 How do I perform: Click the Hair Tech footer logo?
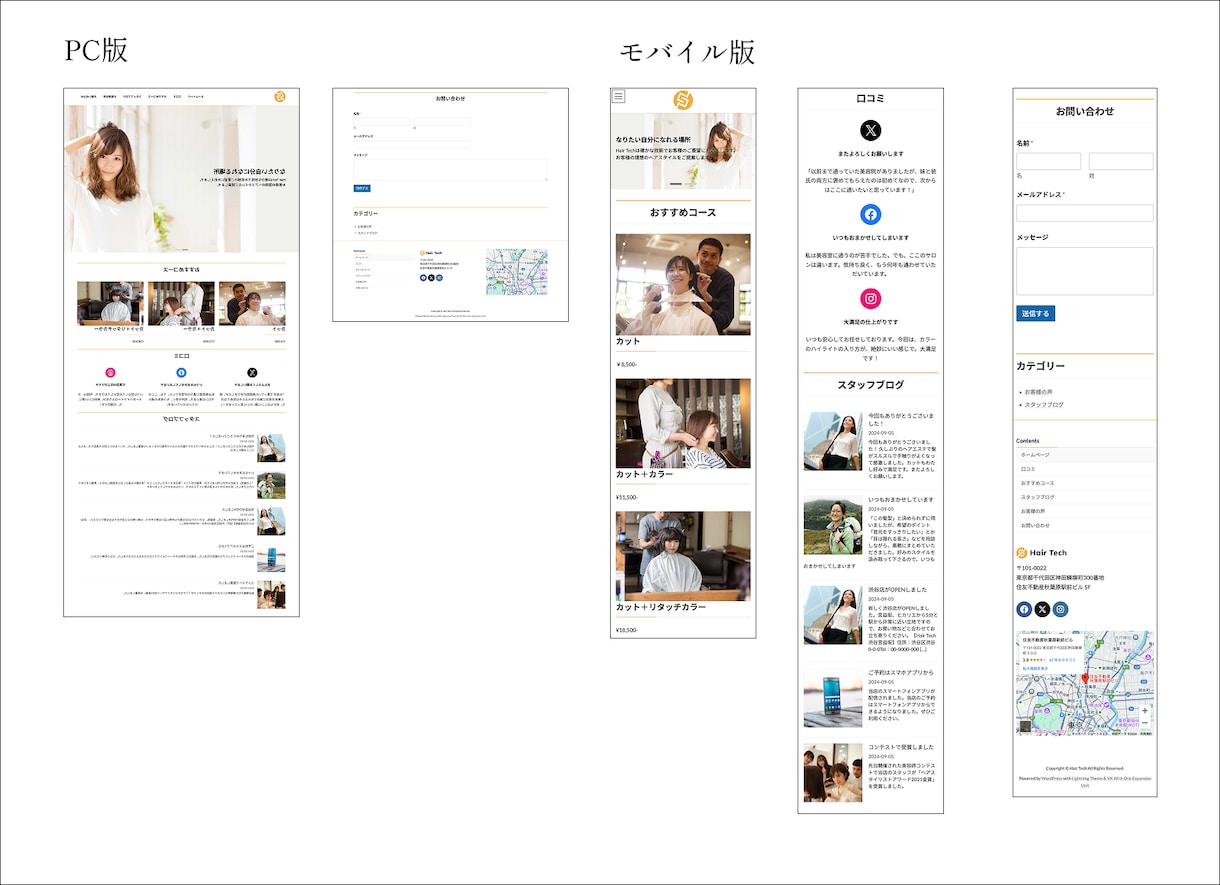pos(1041,553)
